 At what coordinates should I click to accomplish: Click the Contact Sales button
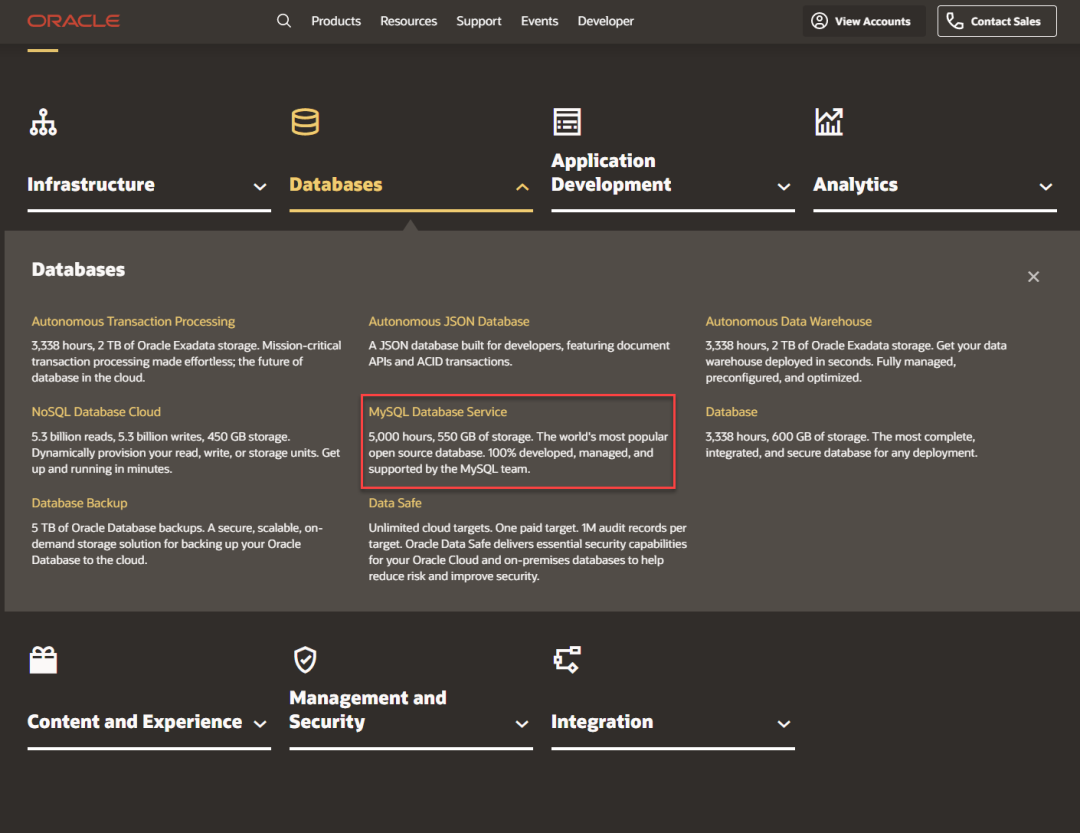click(997, 21)
